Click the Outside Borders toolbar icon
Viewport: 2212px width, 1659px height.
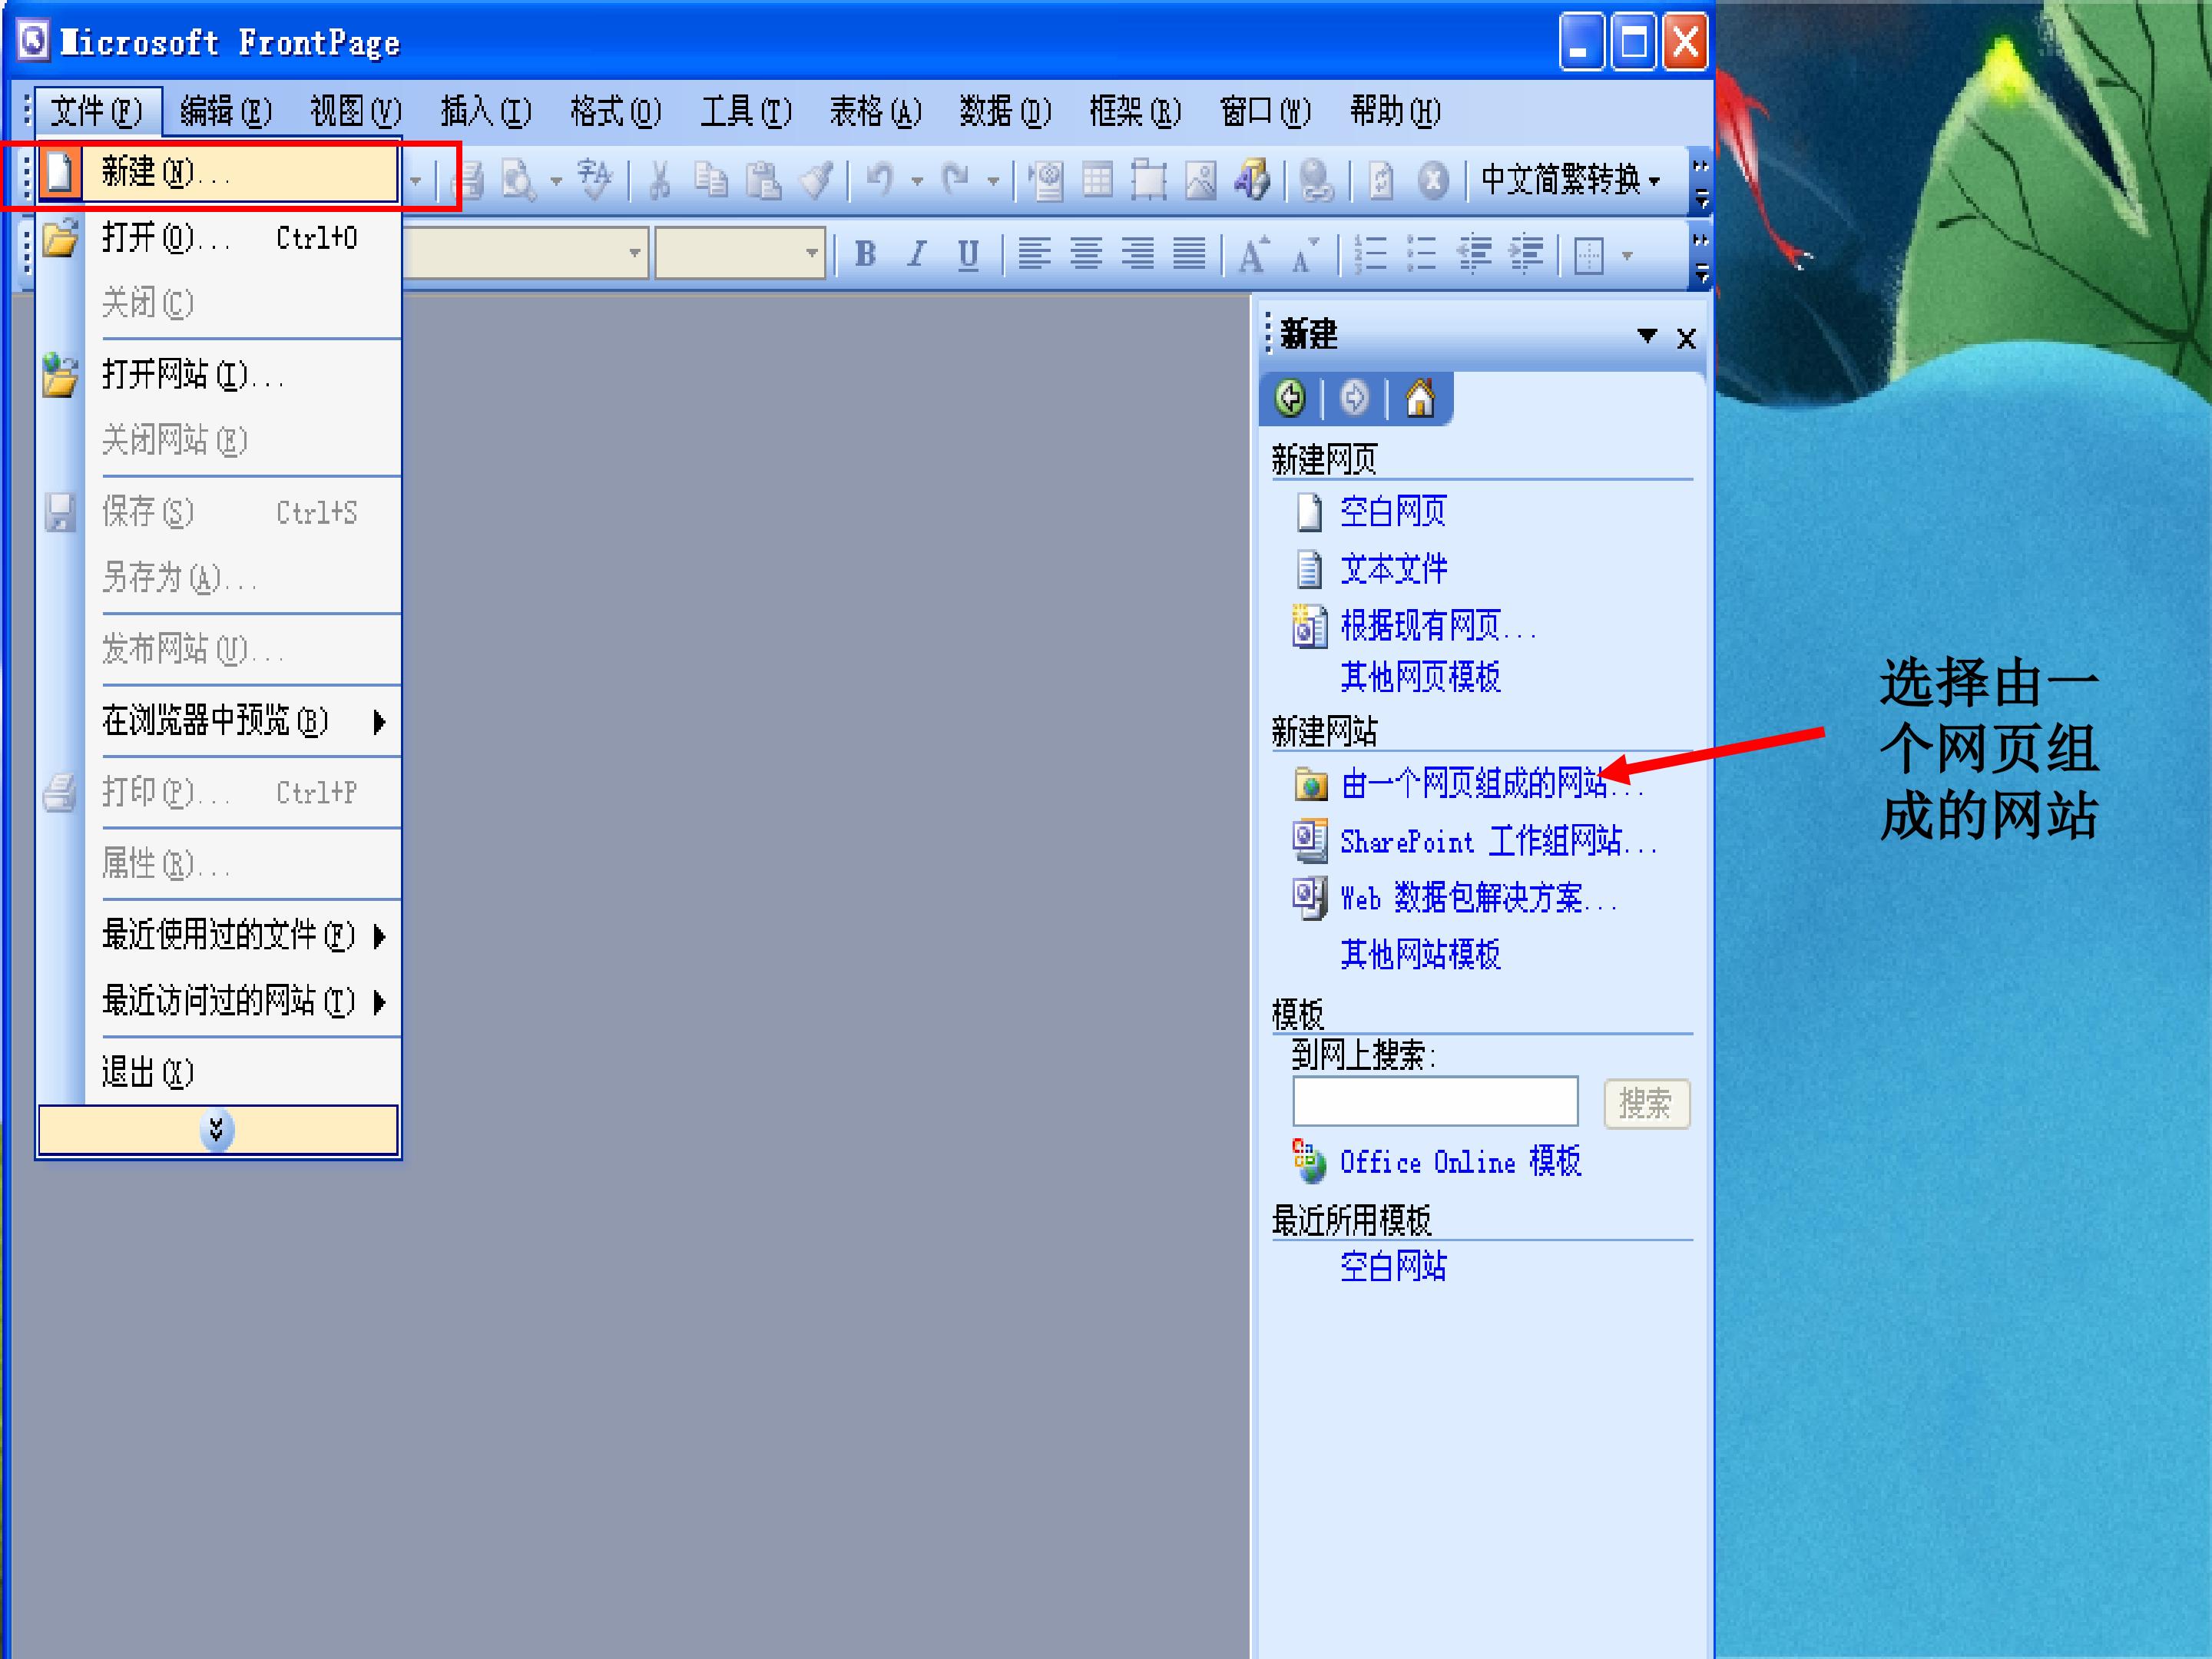pos(1589,255)
